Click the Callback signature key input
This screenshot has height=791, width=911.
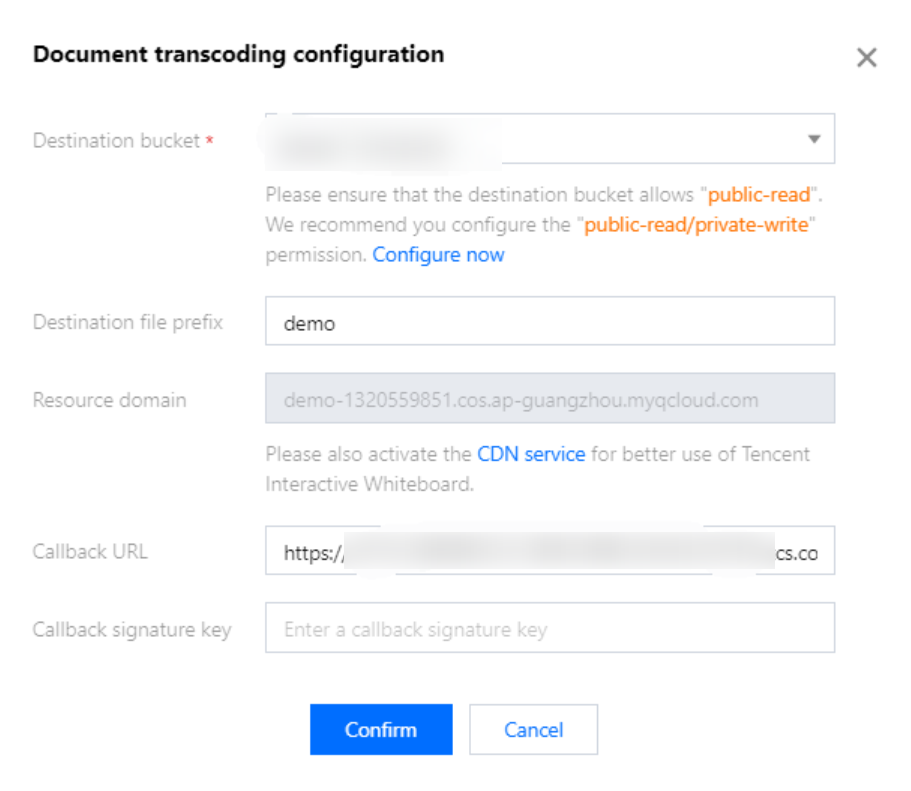(x=549, y=629)
